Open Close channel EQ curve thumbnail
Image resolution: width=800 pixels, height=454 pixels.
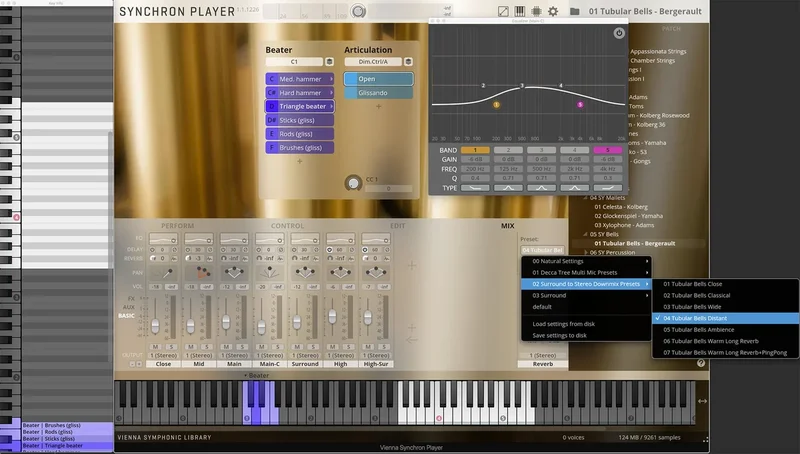pos(163,239)
